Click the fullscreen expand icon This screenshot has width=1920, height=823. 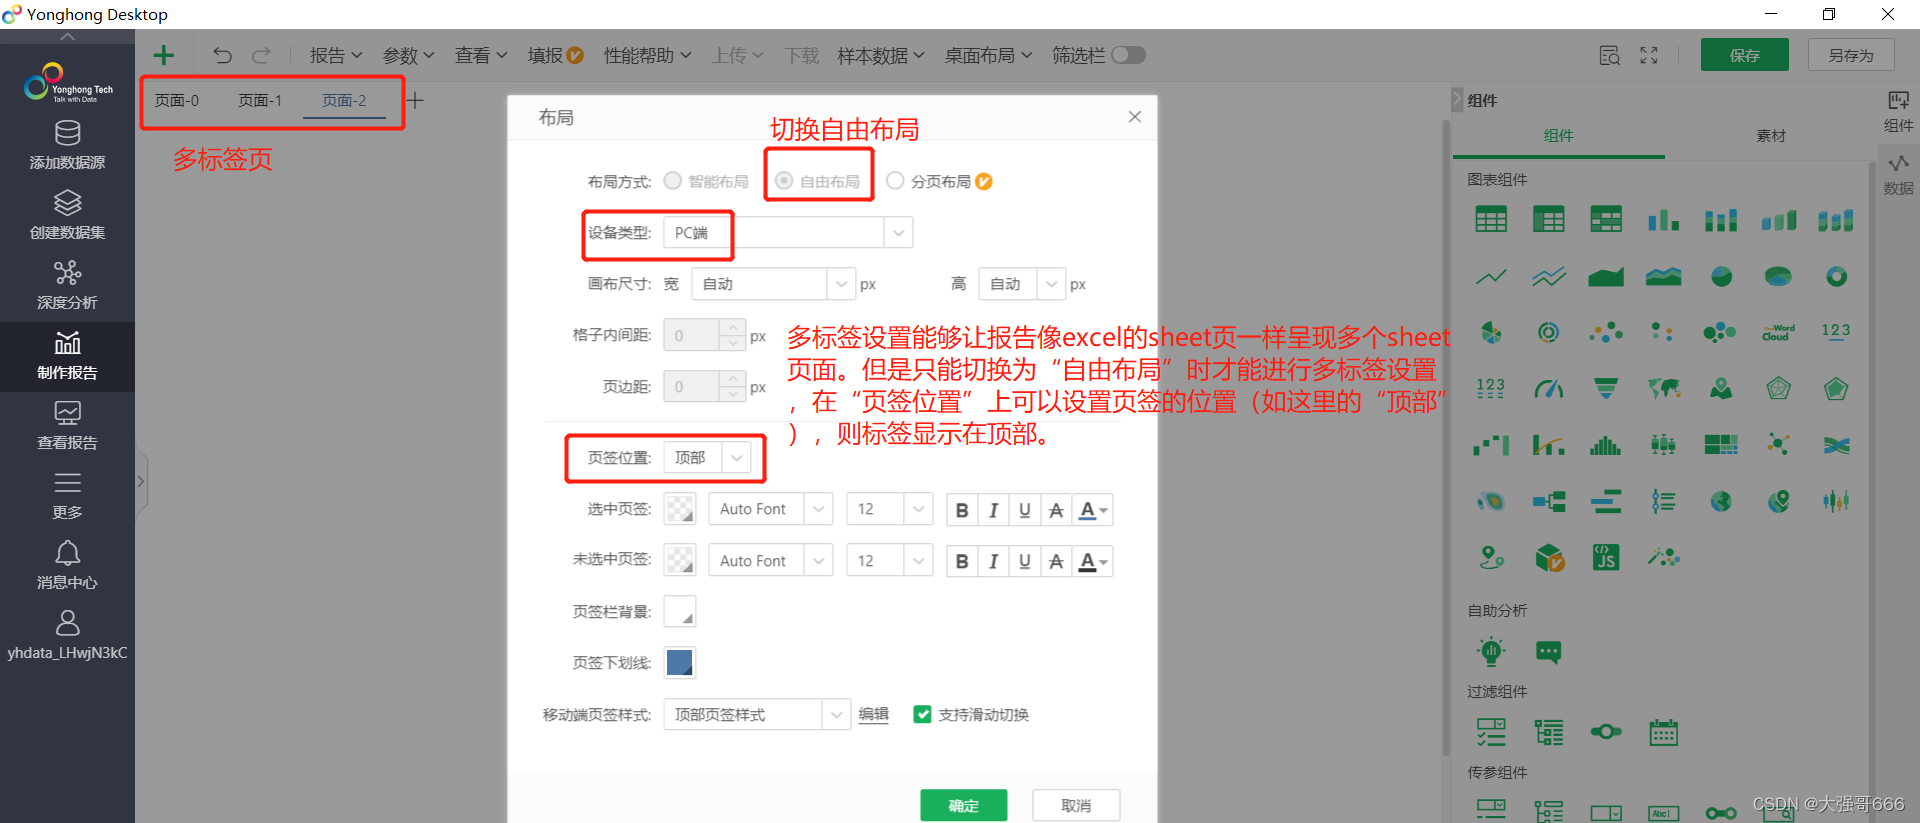click(1649, 56)
